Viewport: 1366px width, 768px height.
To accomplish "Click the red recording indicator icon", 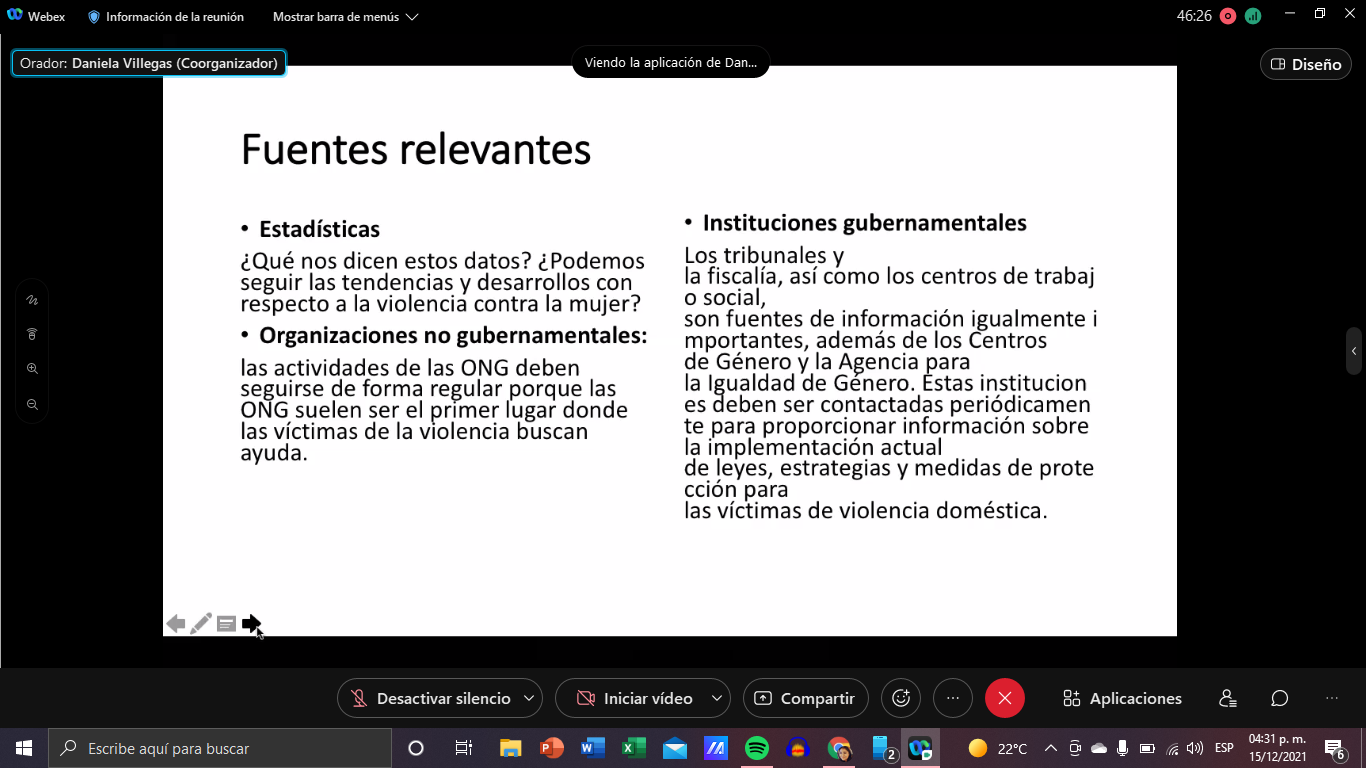I will [1228, 16].
